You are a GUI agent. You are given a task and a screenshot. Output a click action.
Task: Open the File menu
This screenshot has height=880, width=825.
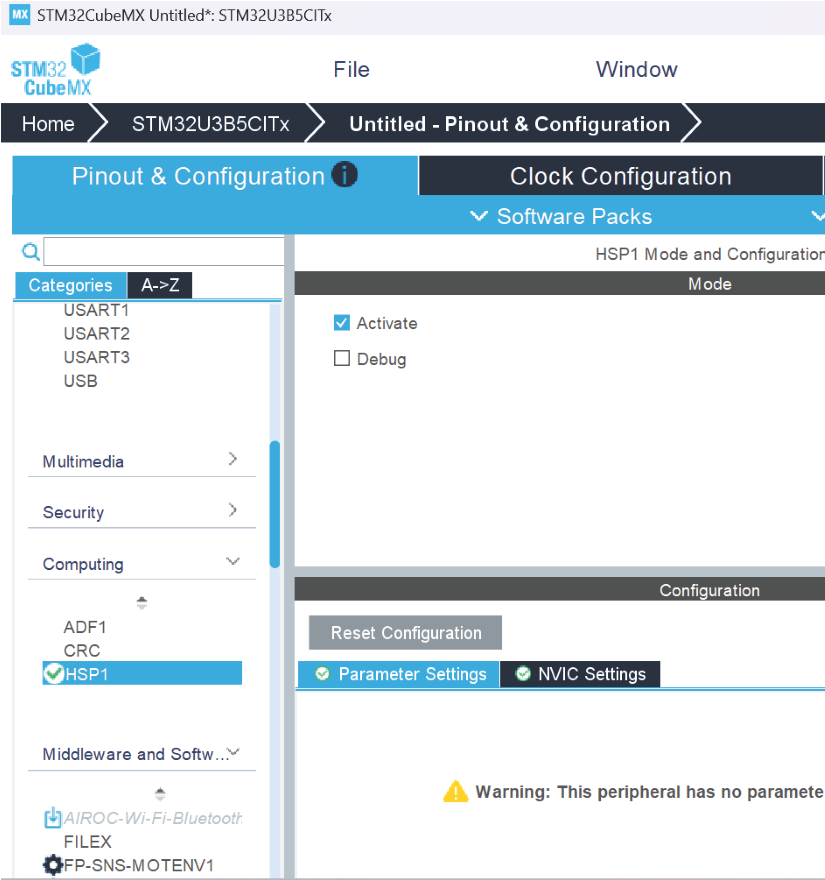click(x=351, y=70)
